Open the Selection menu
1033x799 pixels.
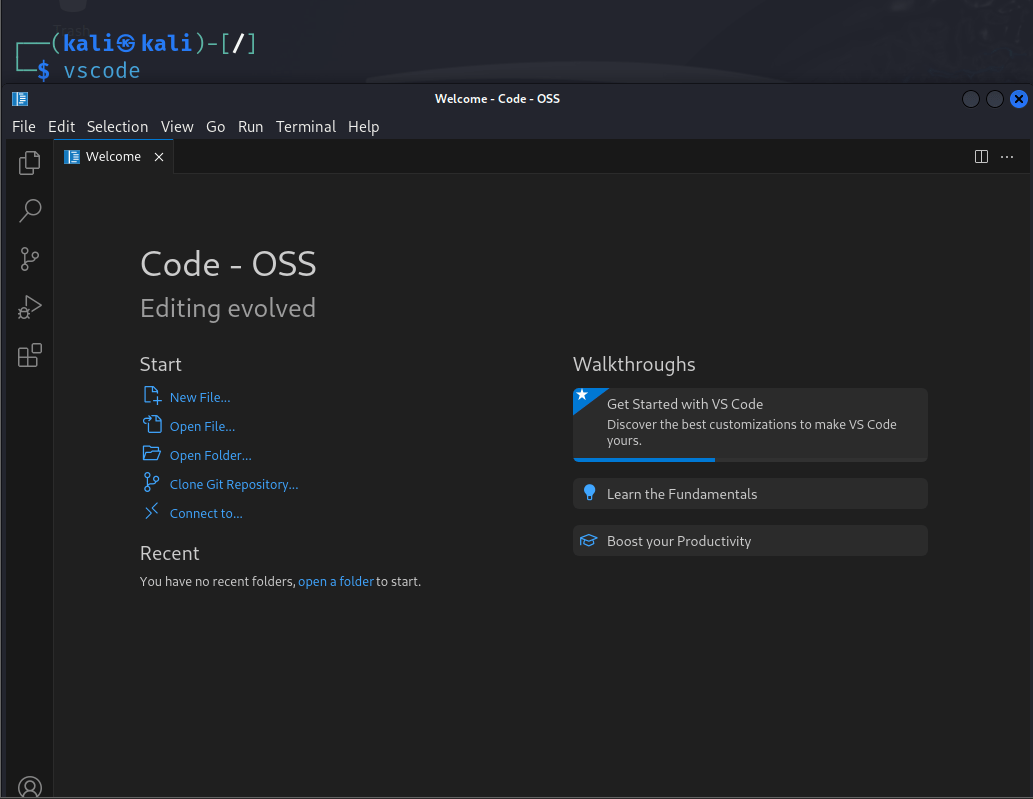tap(117, 126)
